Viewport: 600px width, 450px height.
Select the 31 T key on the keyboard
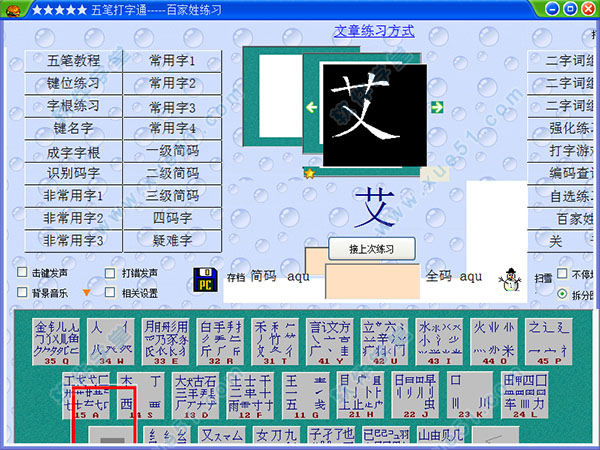pos(275,341)
